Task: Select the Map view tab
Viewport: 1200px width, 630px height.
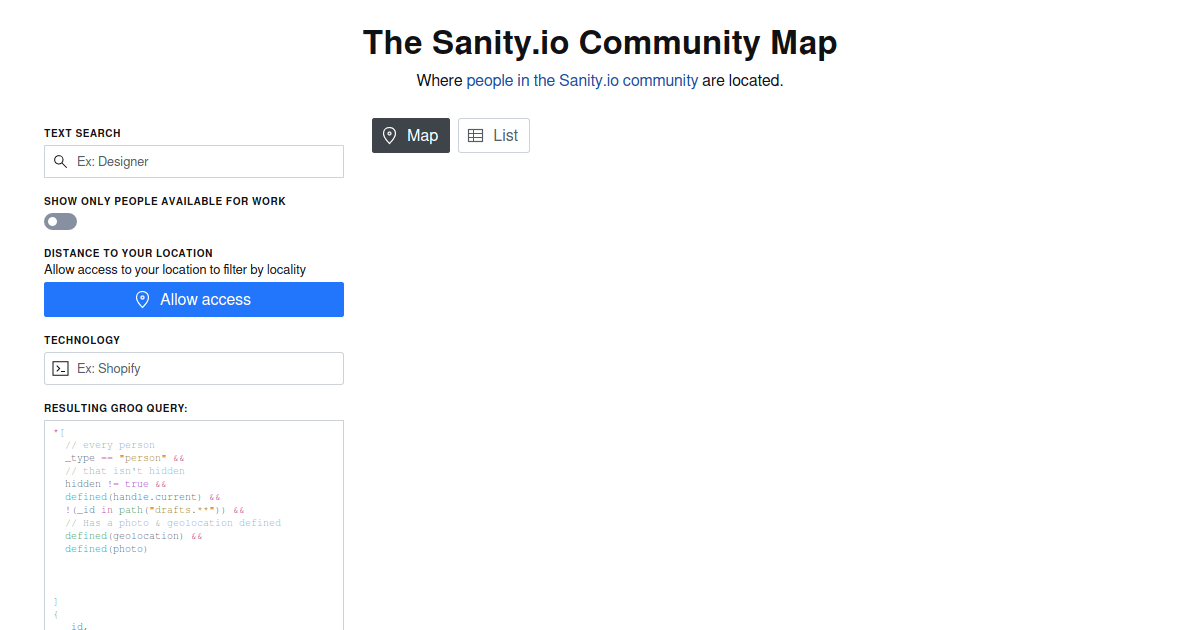Action: click(411, 135)
